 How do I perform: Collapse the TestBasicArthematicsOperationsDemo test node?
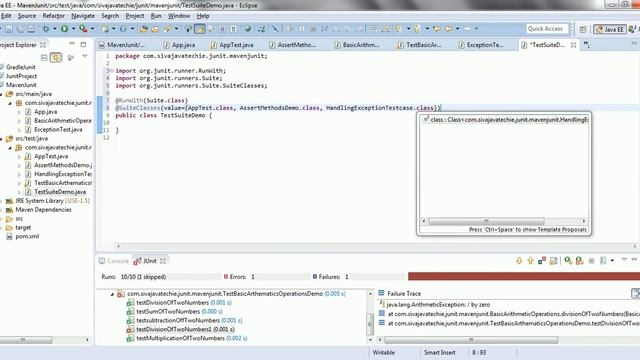tap(112, 294)
